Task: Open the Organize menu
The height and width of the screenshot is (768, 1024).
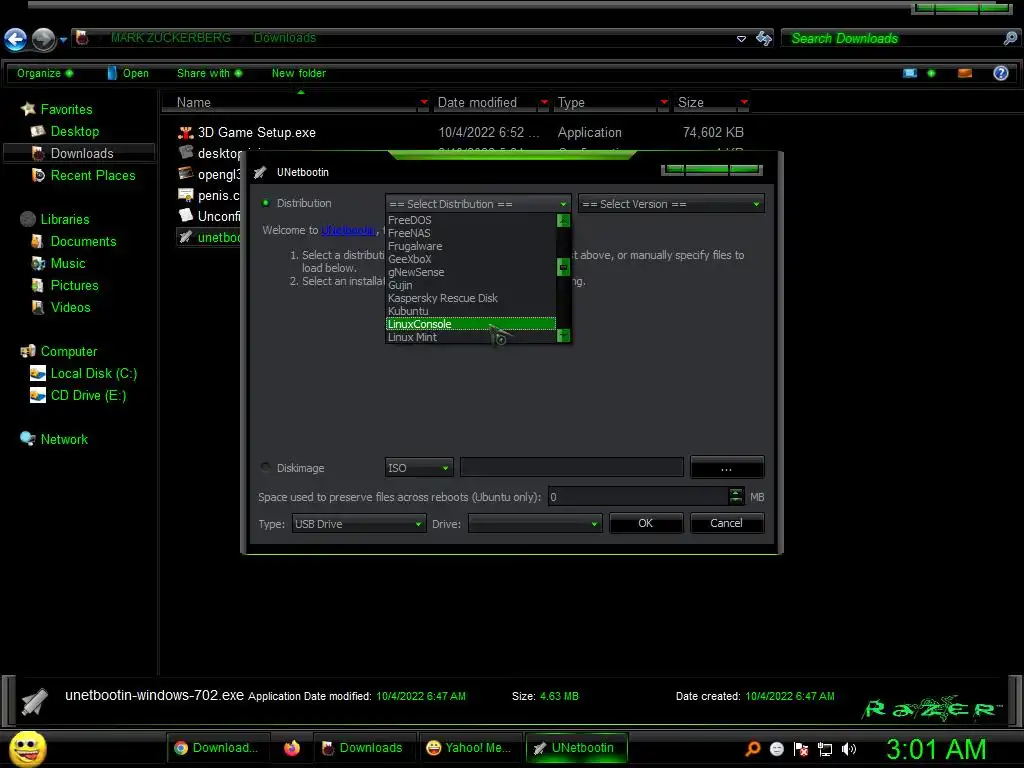Action: 44,73
